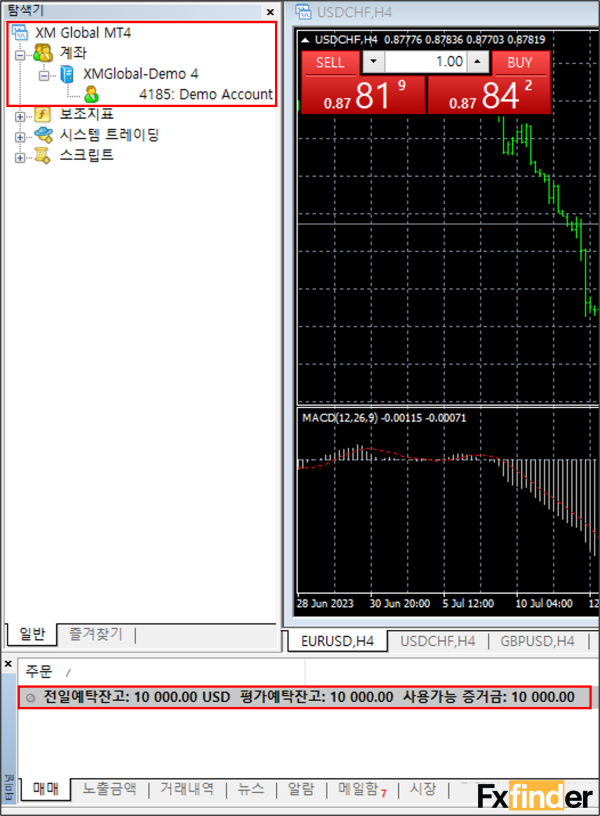Click the 전일예탁잔고 10 000.00 USD balance row
The image size is (600, 816).
304,697
